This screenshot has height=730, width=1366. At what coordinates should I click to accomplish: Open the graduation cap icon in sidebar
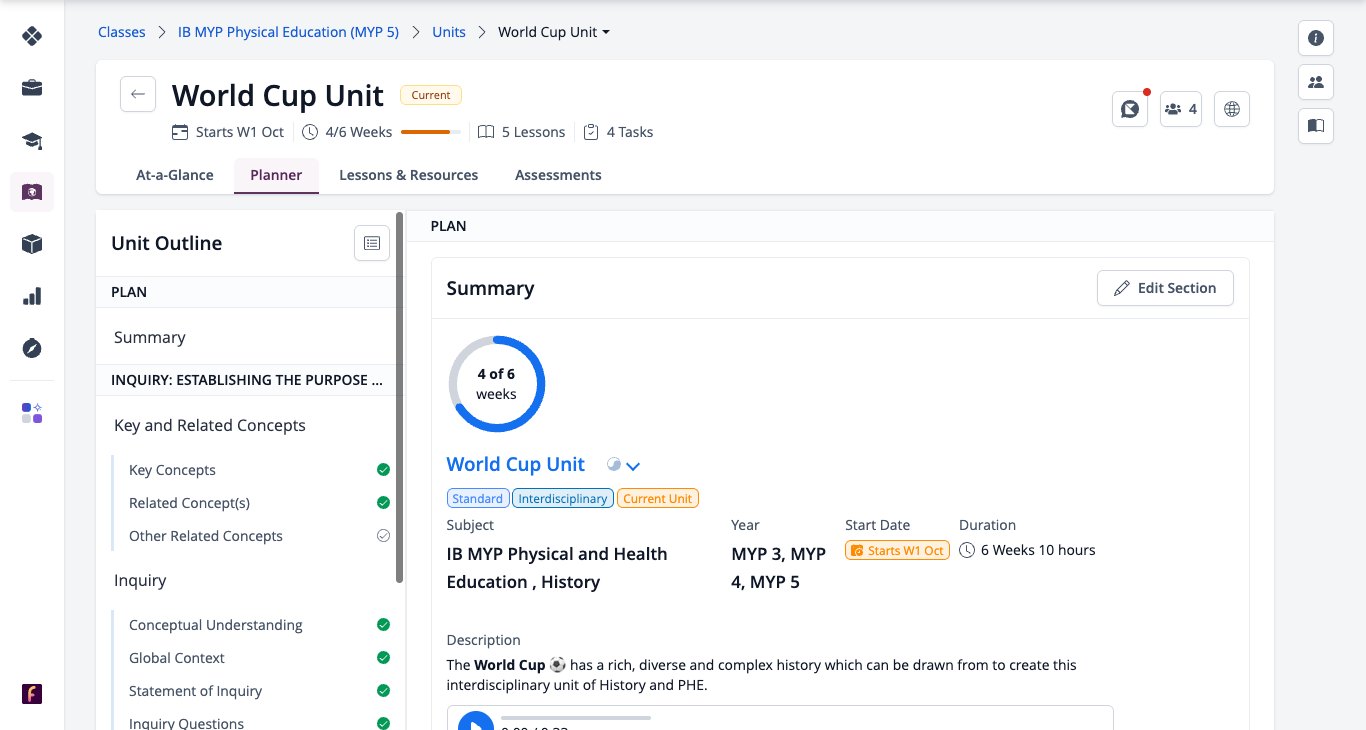32,140
